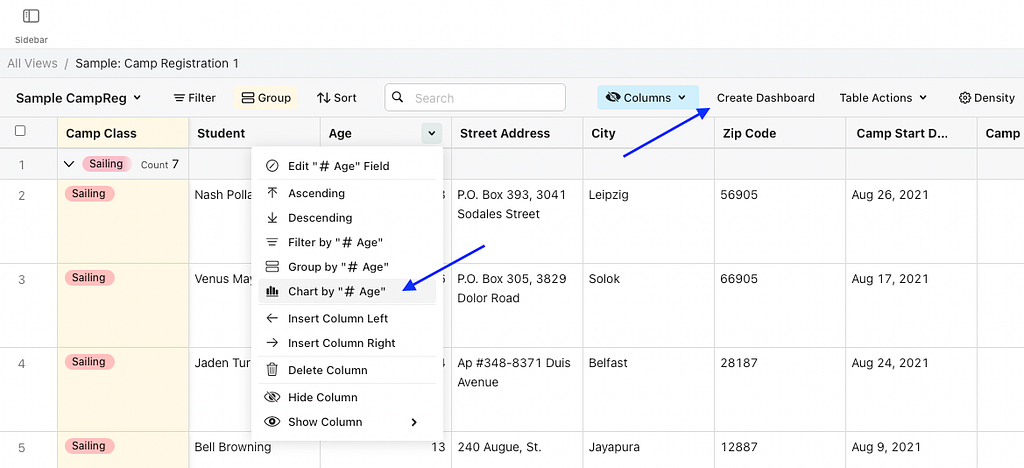
Task: Select the Bell Browning student cell
Action: coord(255,450)
